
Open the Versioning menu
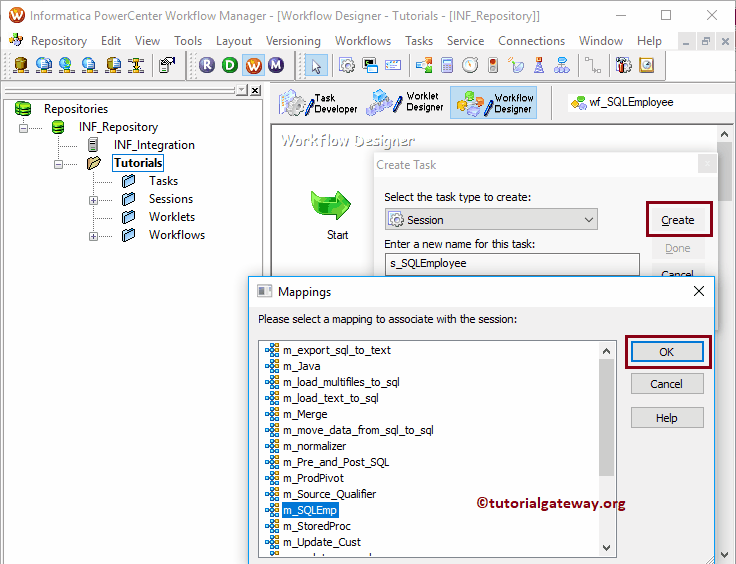(293, 41)
